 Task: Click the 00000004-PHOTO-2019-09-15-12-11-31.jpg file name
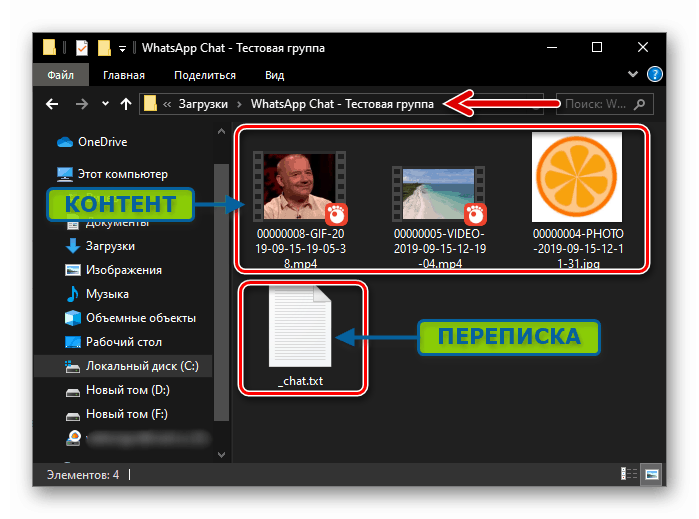coord(578,248)
